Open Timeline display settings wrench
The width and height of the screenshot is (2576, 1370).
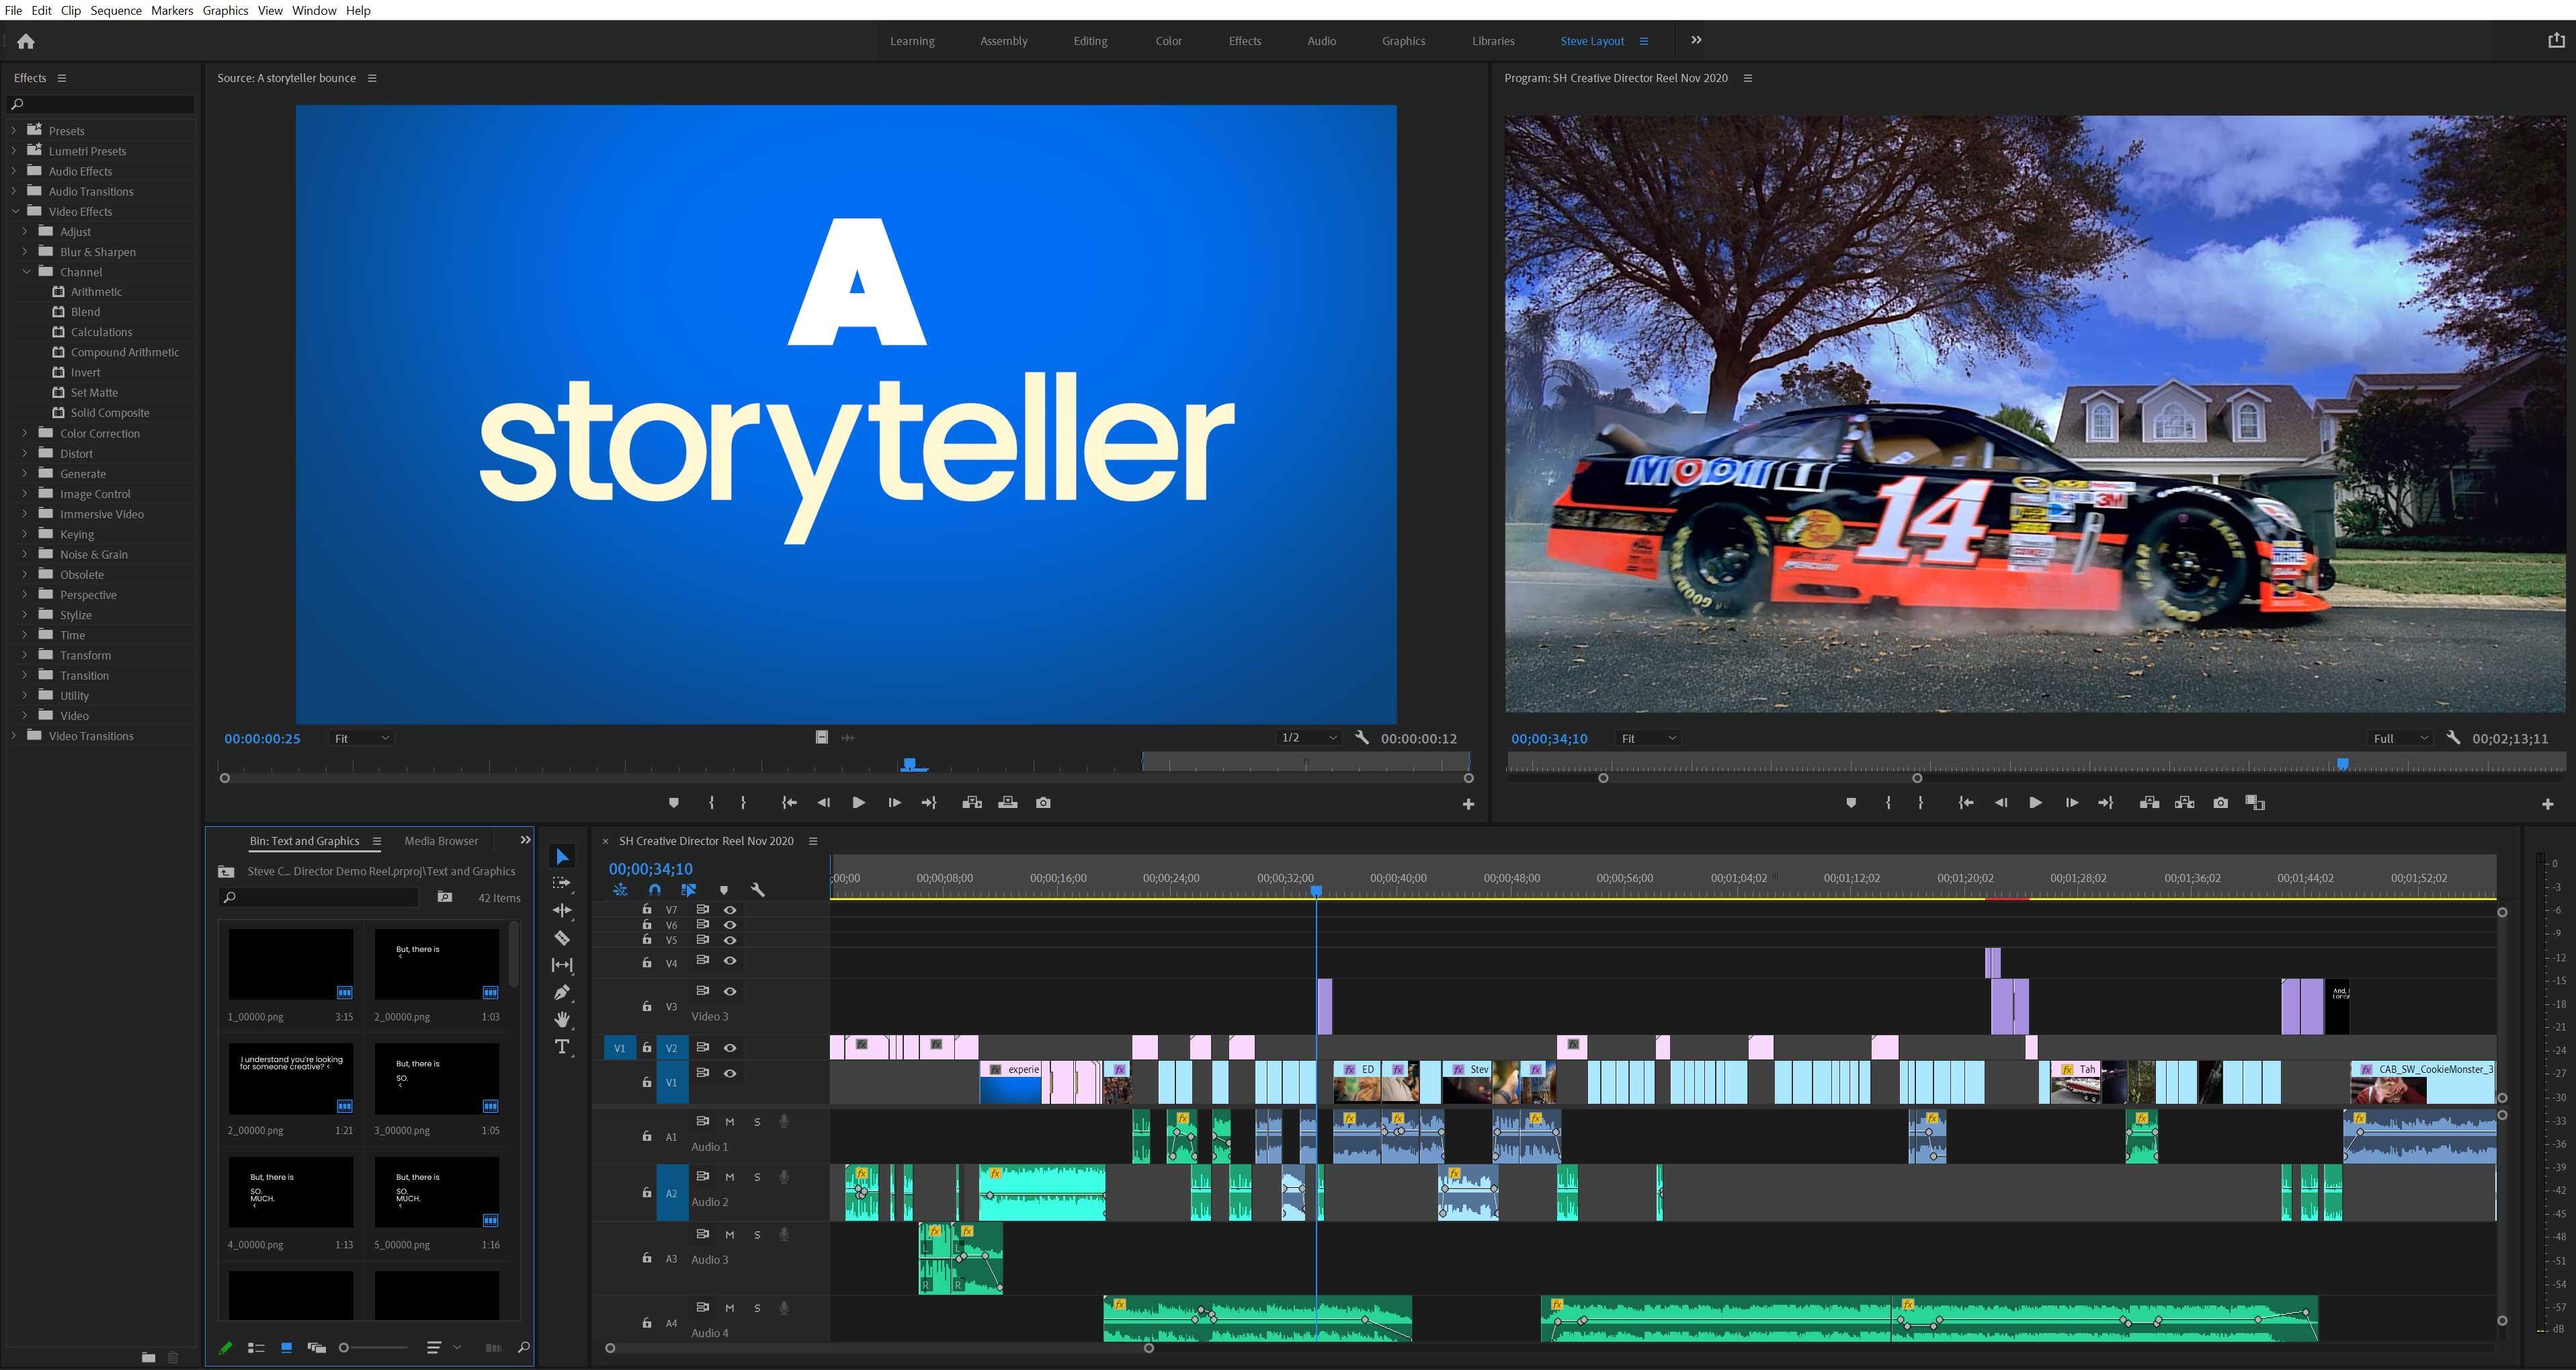coord(758,890)
